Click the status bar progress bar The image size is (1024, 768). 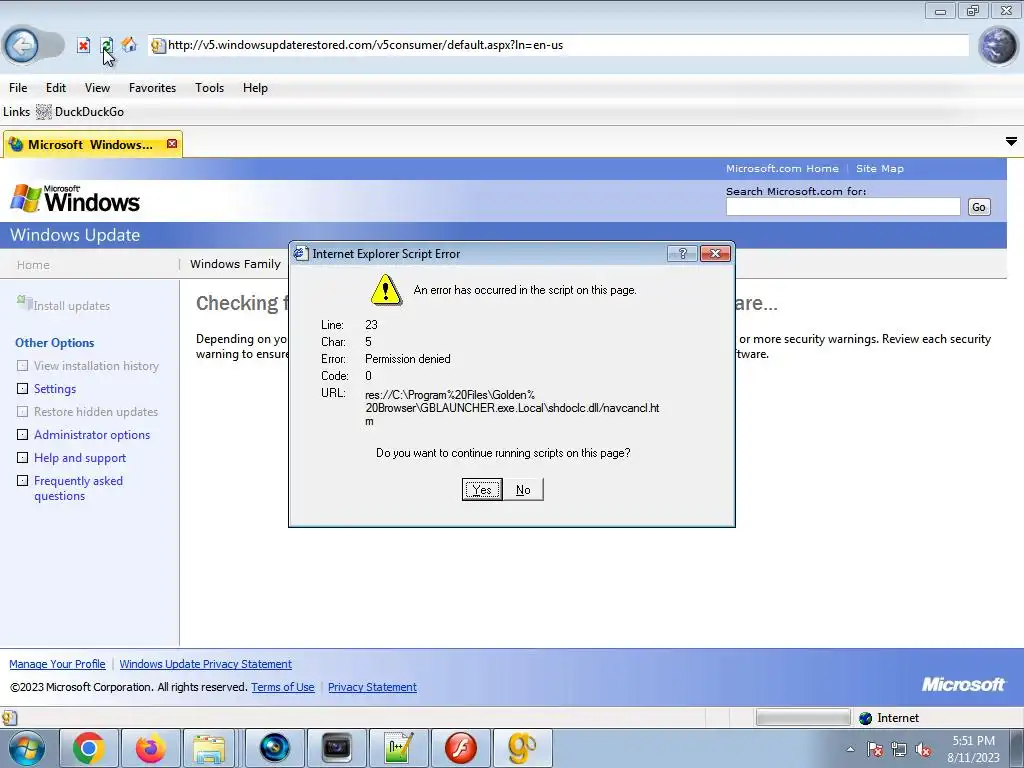[803, 718]
